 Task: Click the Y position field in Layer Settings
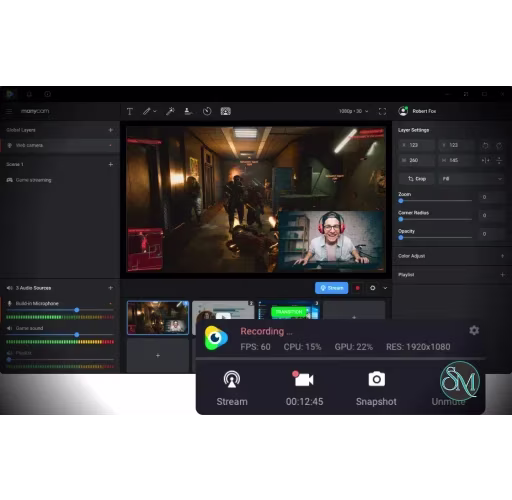457,145
